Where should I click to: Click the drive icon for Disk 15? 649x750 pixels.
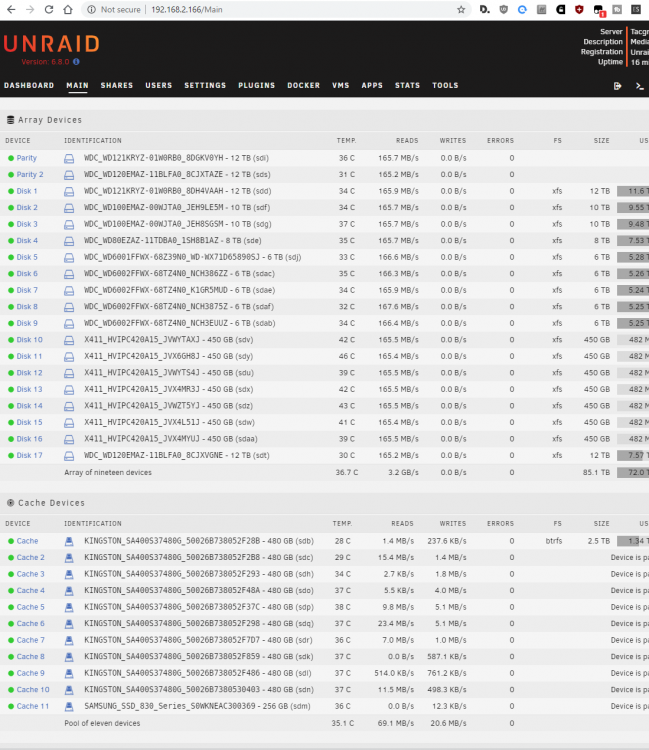click(x=69, y=422)
